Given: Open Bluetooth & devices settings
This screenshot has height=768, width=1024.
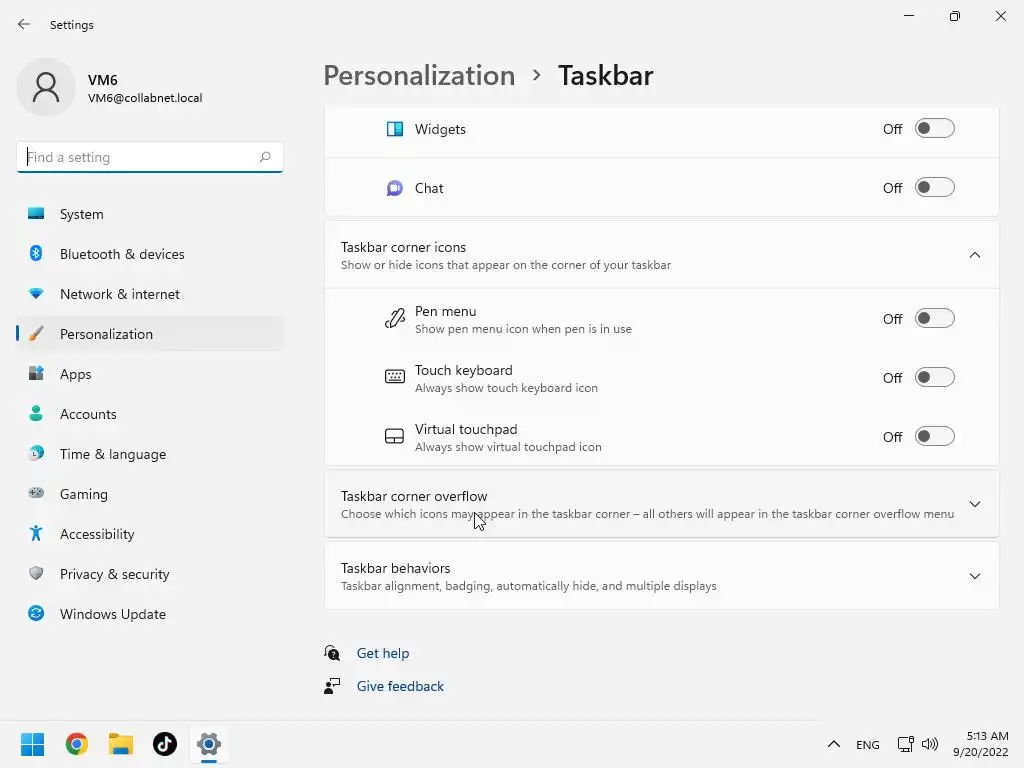Looking at the screenshot, I should 122,254.
